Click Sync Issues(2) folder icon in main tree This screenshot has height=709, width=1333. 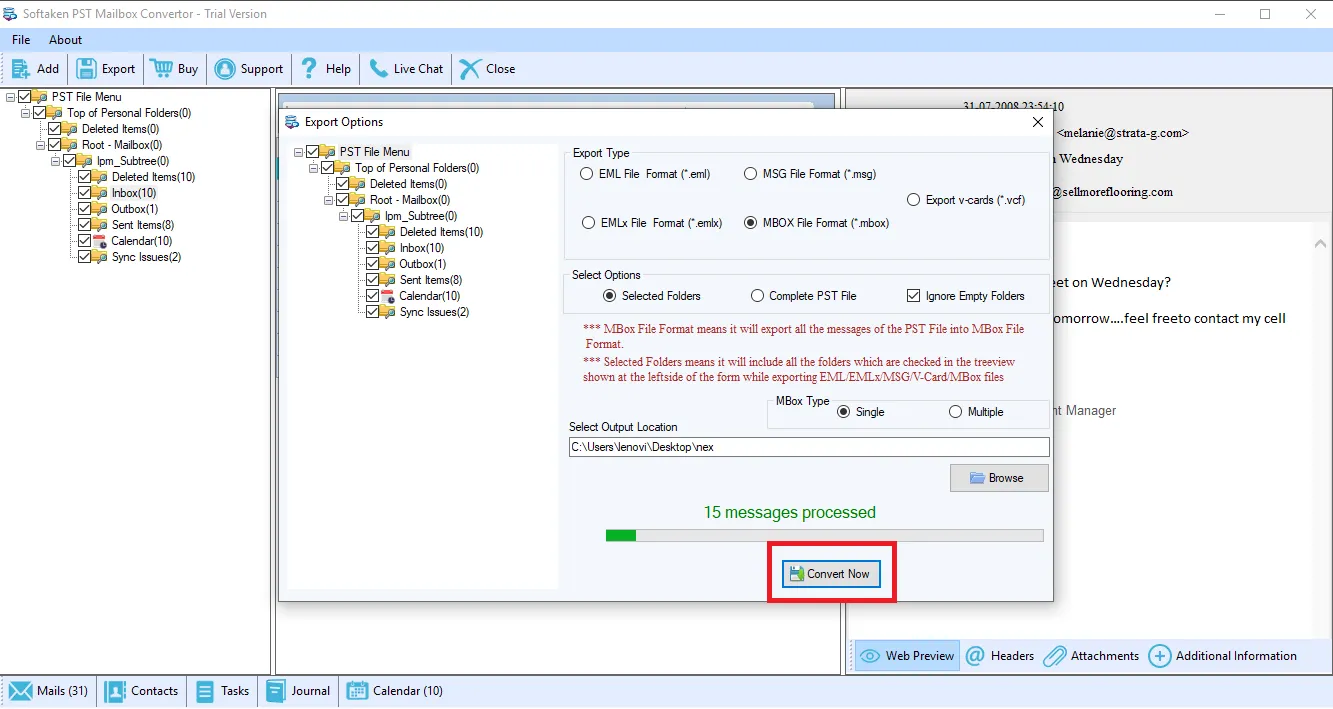coord(100,257)
